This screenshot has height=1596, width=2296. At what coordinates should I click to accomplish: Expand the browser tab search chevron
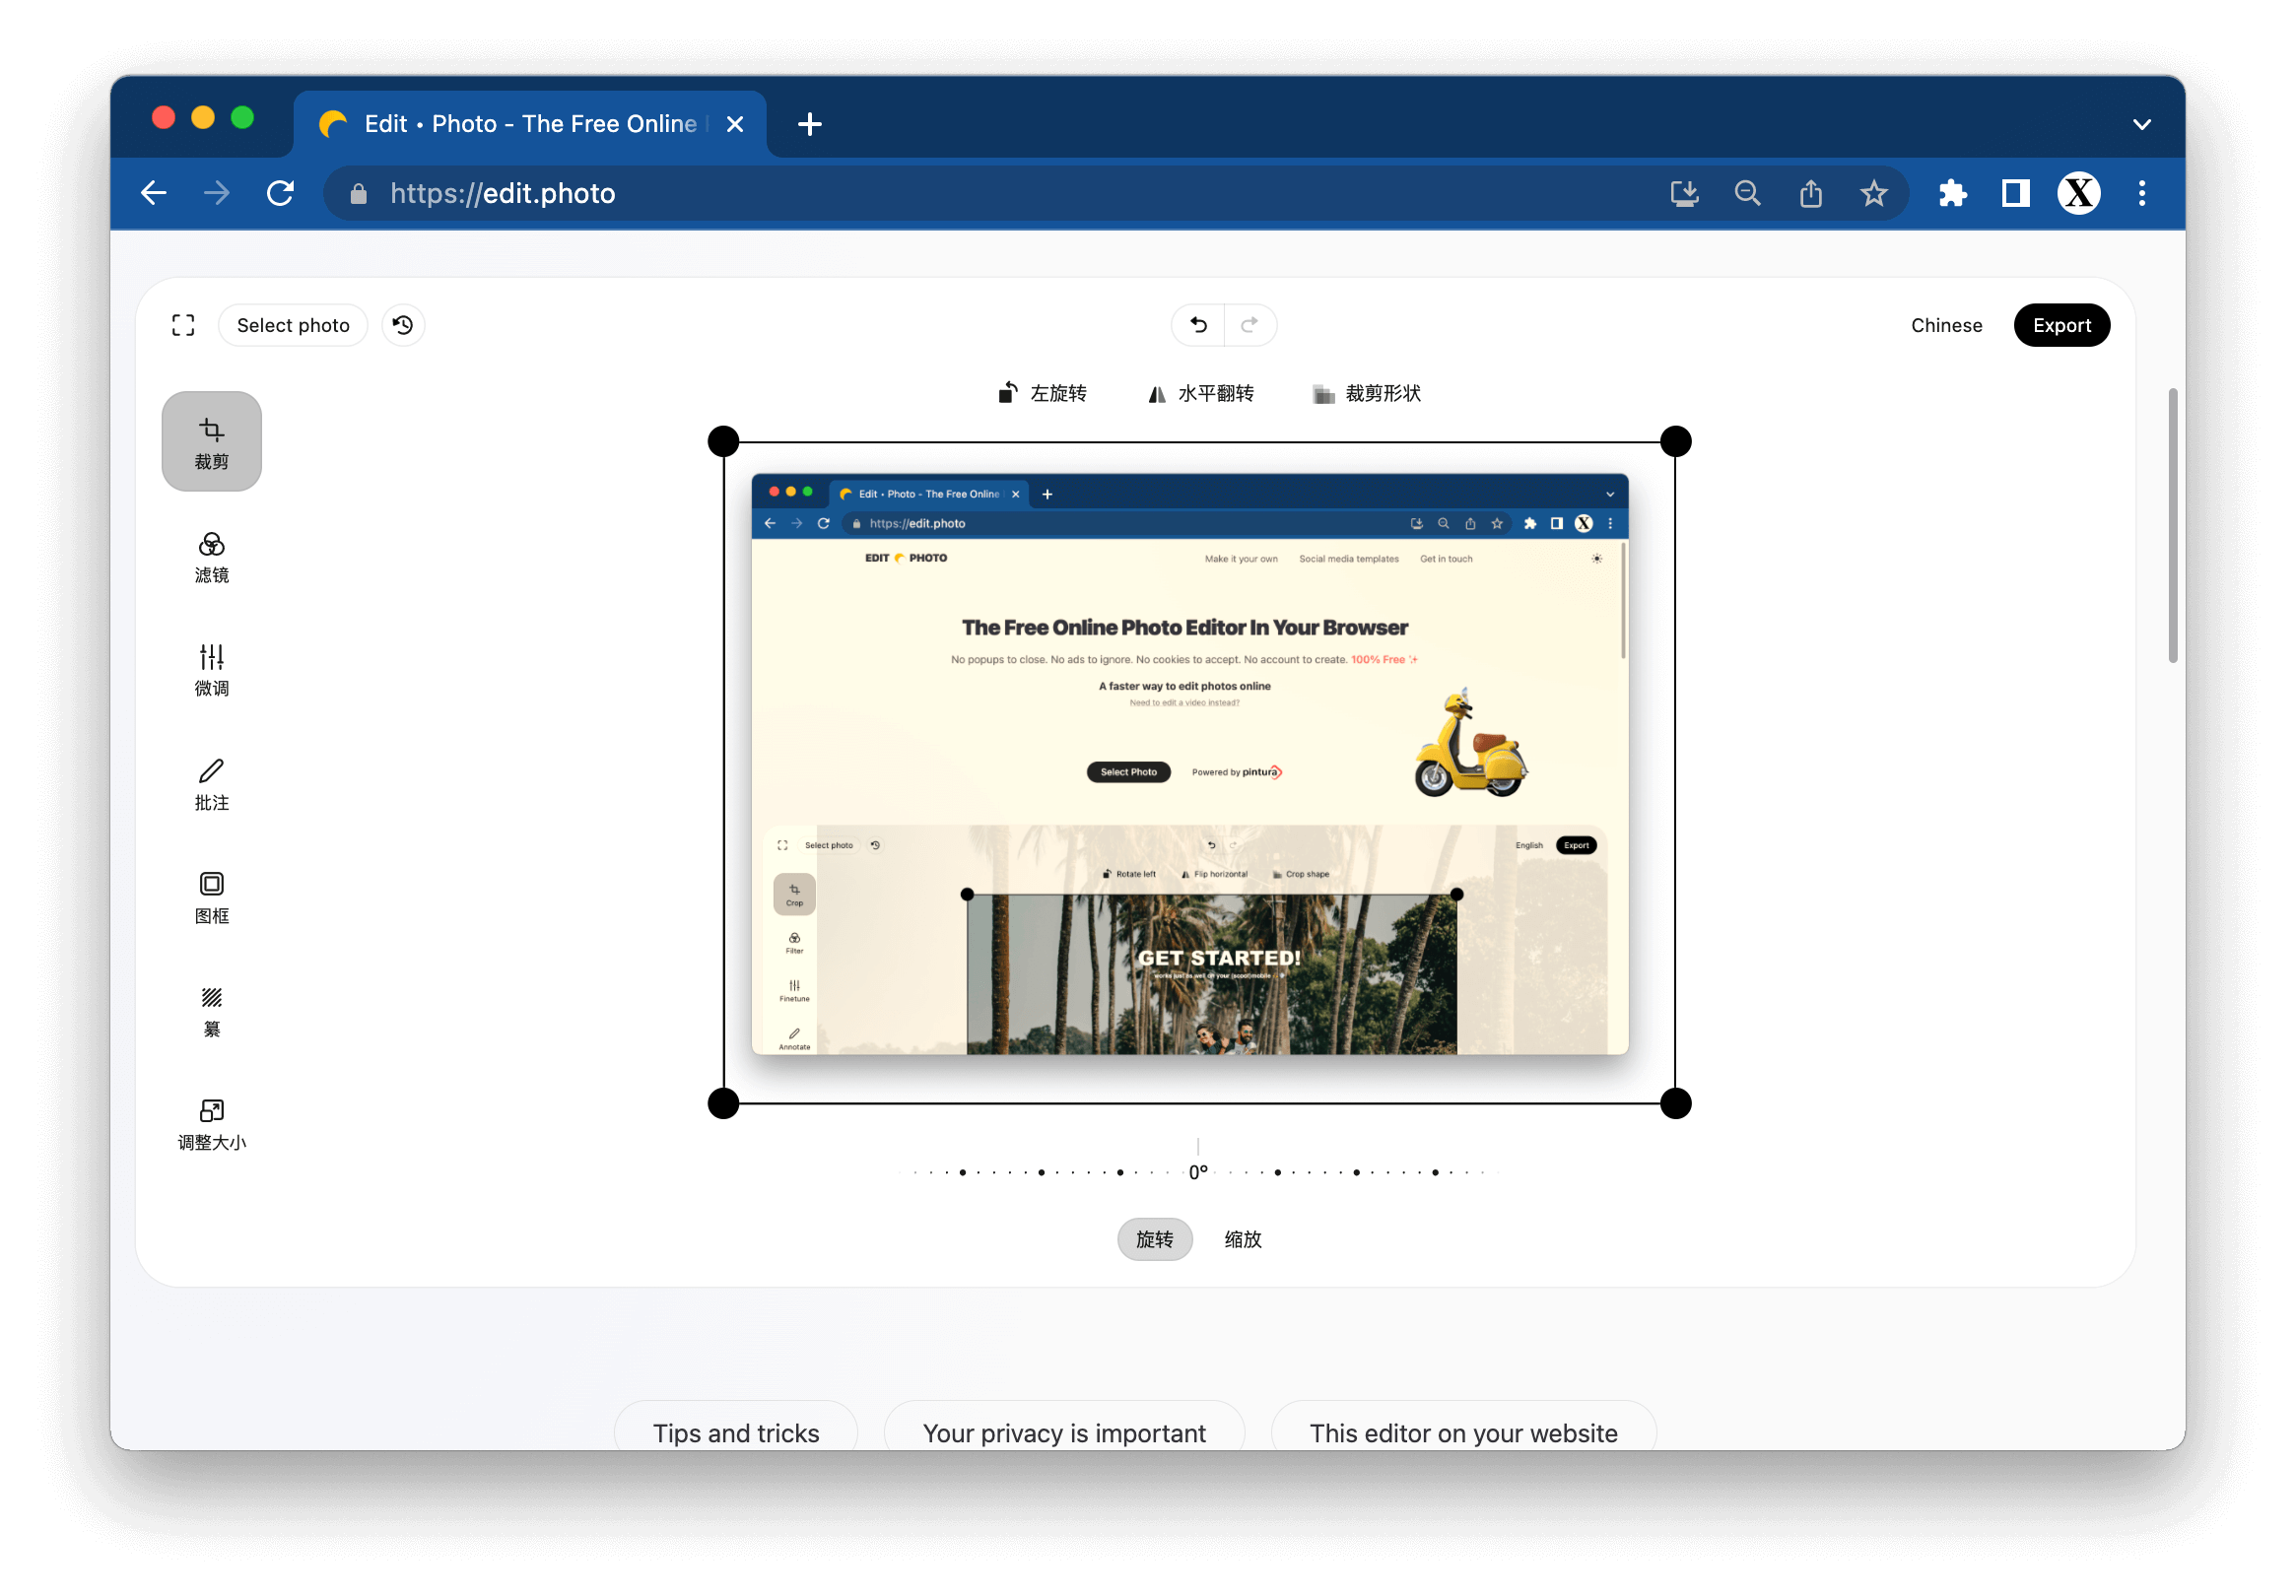pos(2141,125)
